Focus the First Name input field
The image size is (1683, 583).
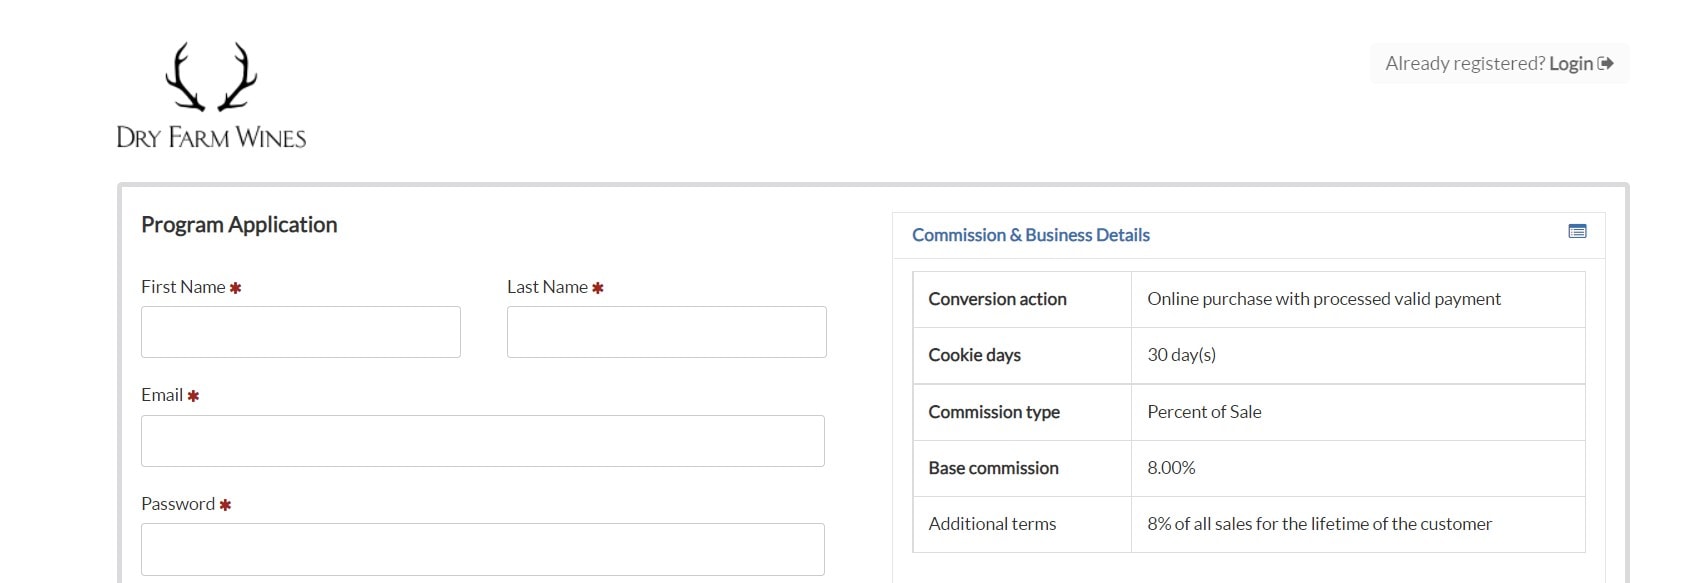[301, 332]
